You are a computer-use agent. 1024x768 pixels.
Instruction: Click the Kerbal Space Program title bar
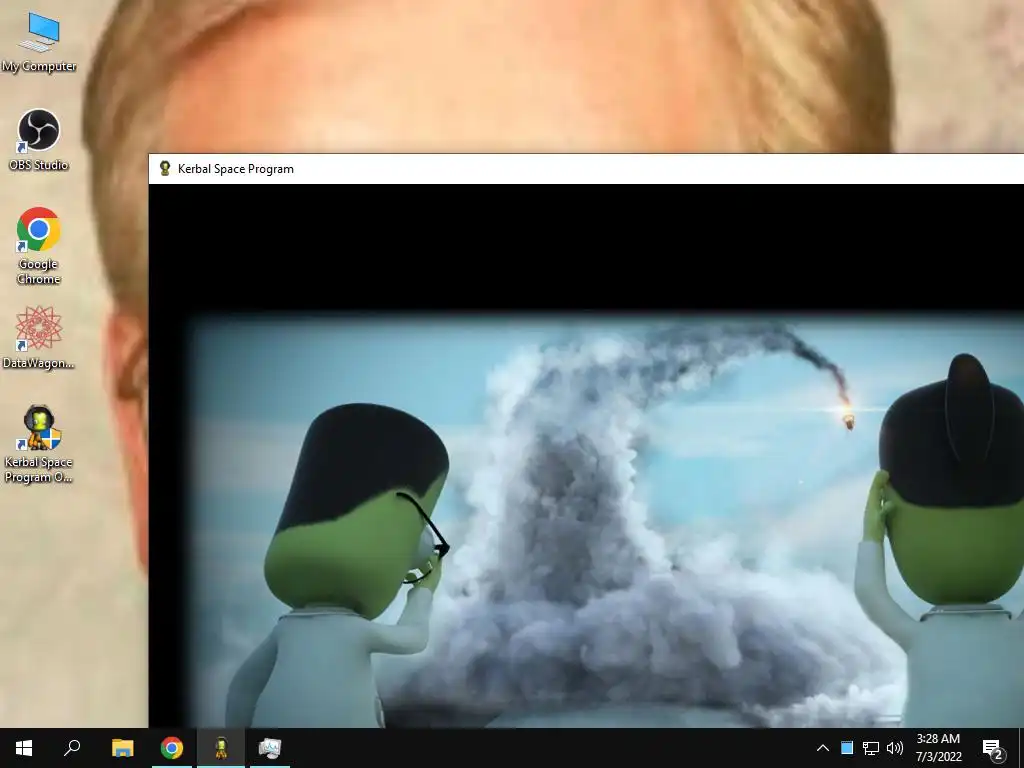[586, 169]
